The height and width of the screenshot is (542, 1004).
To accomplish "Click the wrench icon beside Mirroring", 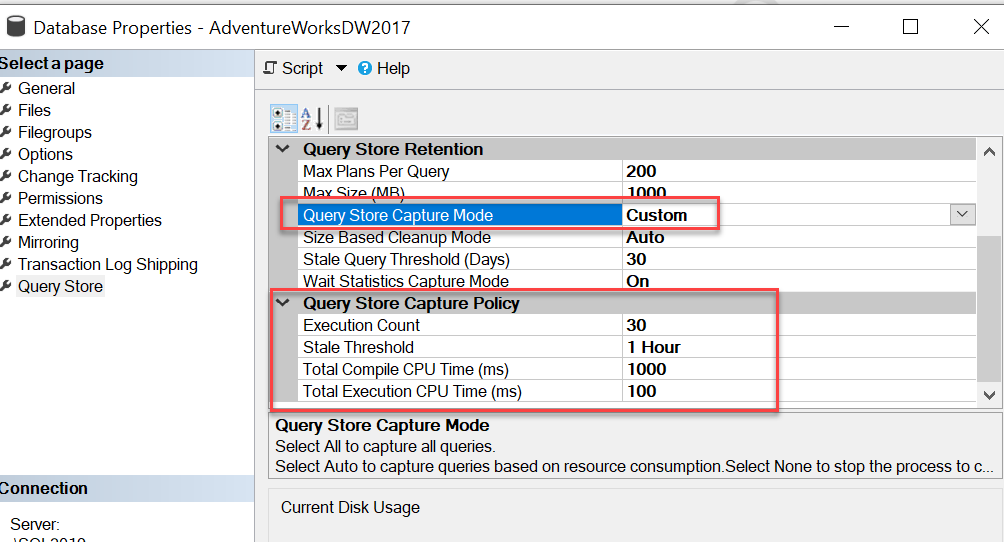I will click(x=6, y=242).
